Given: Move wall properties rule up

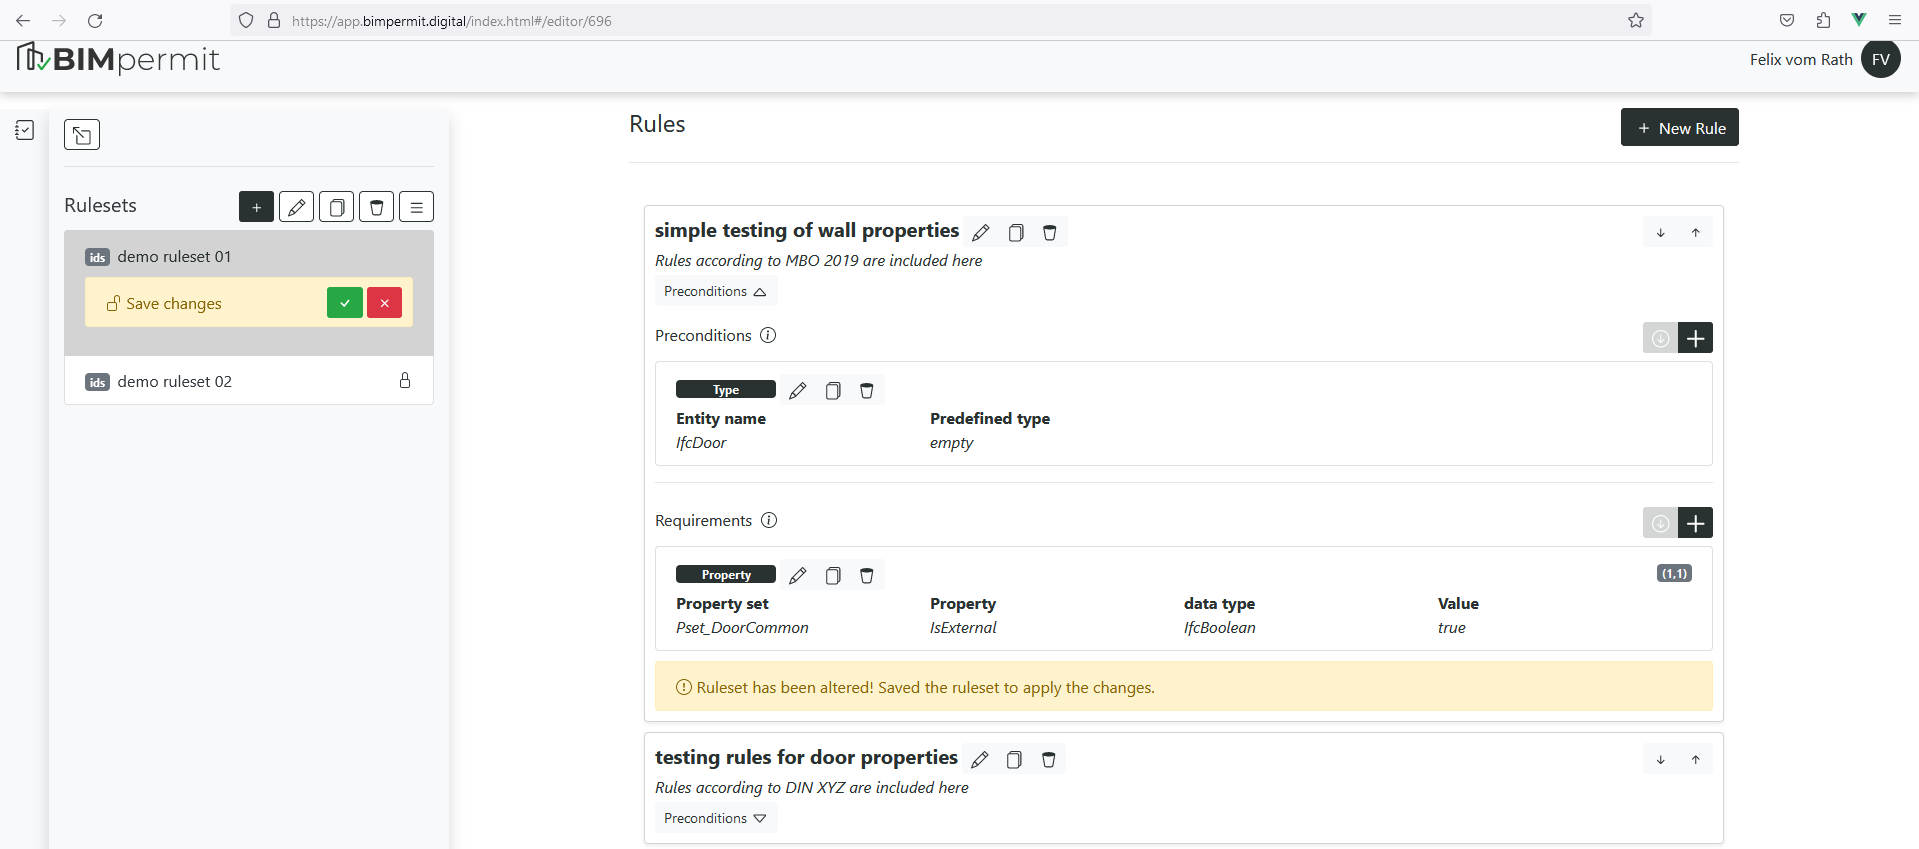Looking at the screenshot, I should click(x=1696, y=232).
